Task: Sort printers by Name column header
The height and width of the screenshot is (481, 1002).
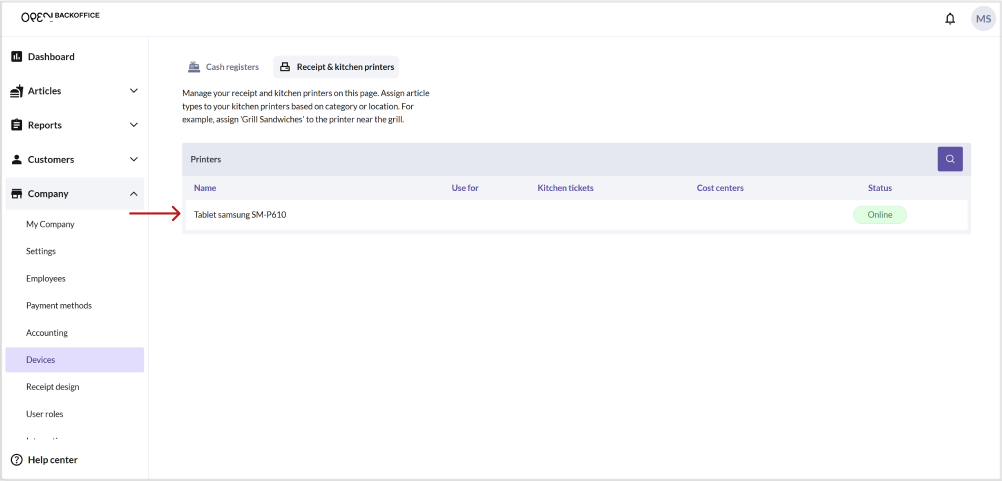Action: [x=205, y=188]
